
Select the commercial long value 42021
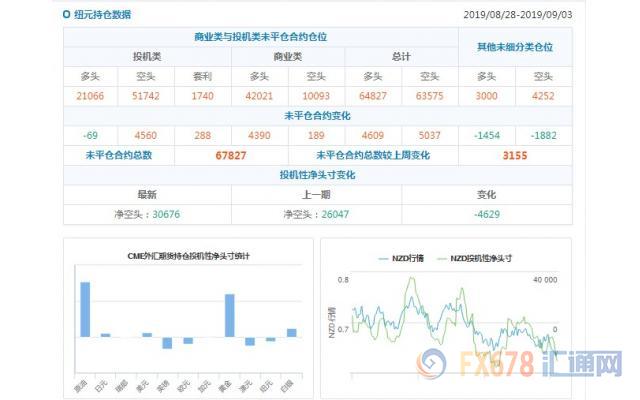tap(259, 96)
